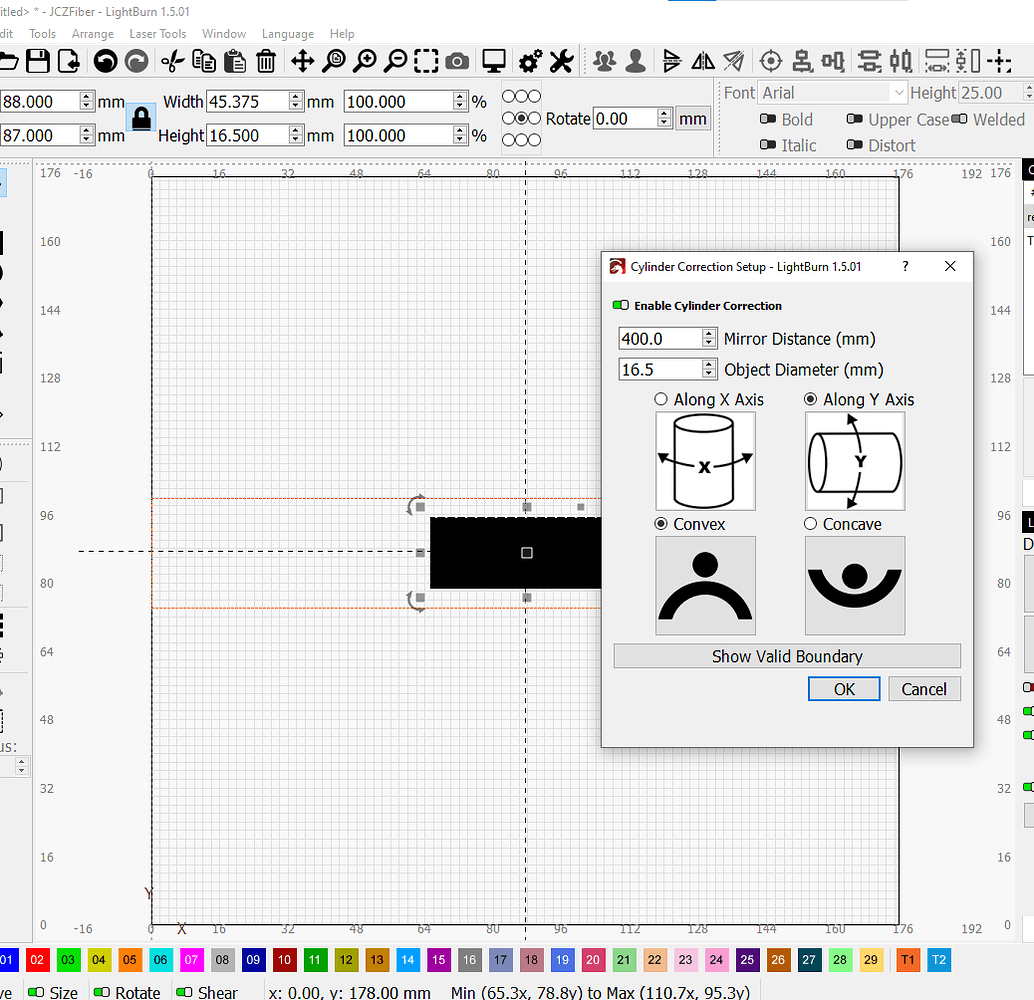
Task: Click the Concave shape picture
Action: tap(855, 586)
